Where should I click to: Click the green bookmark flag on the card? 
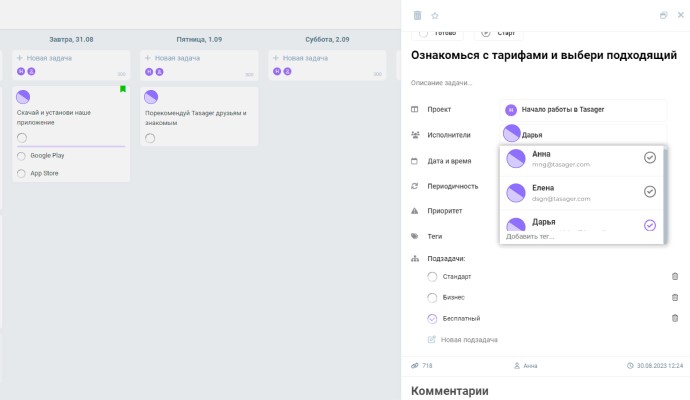coord(123,90)
